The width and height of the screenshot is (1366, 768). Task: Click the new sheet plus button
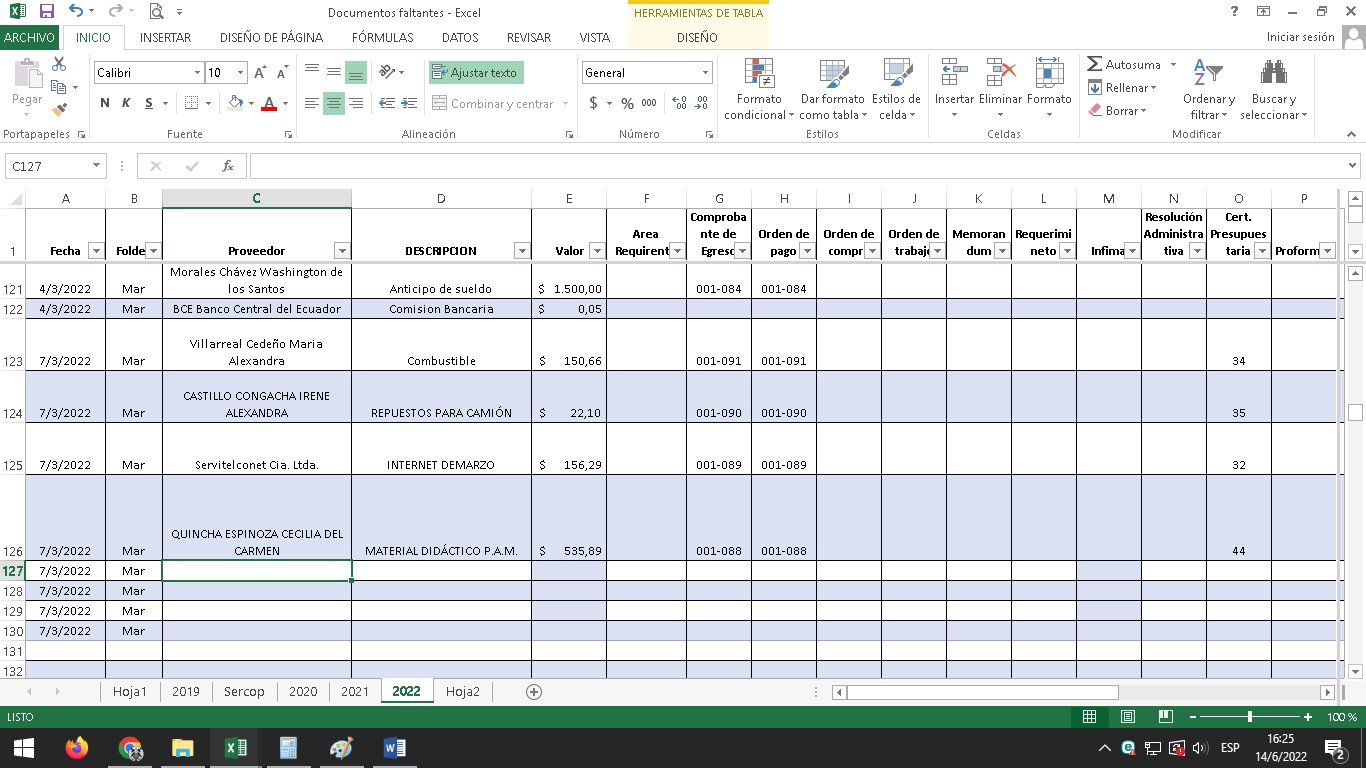click(x=534, y=691)
